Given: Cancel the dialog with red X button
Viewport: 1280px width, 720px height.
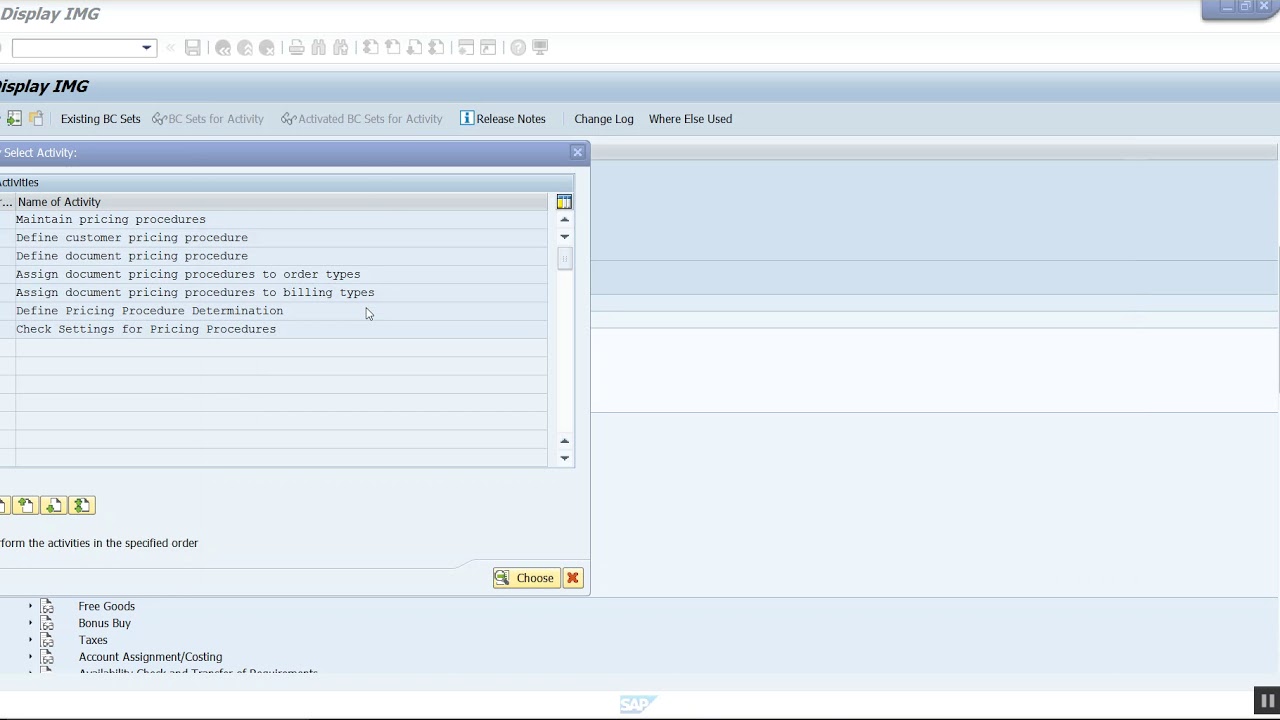Looking at the screenshot, I should point(573,578).
